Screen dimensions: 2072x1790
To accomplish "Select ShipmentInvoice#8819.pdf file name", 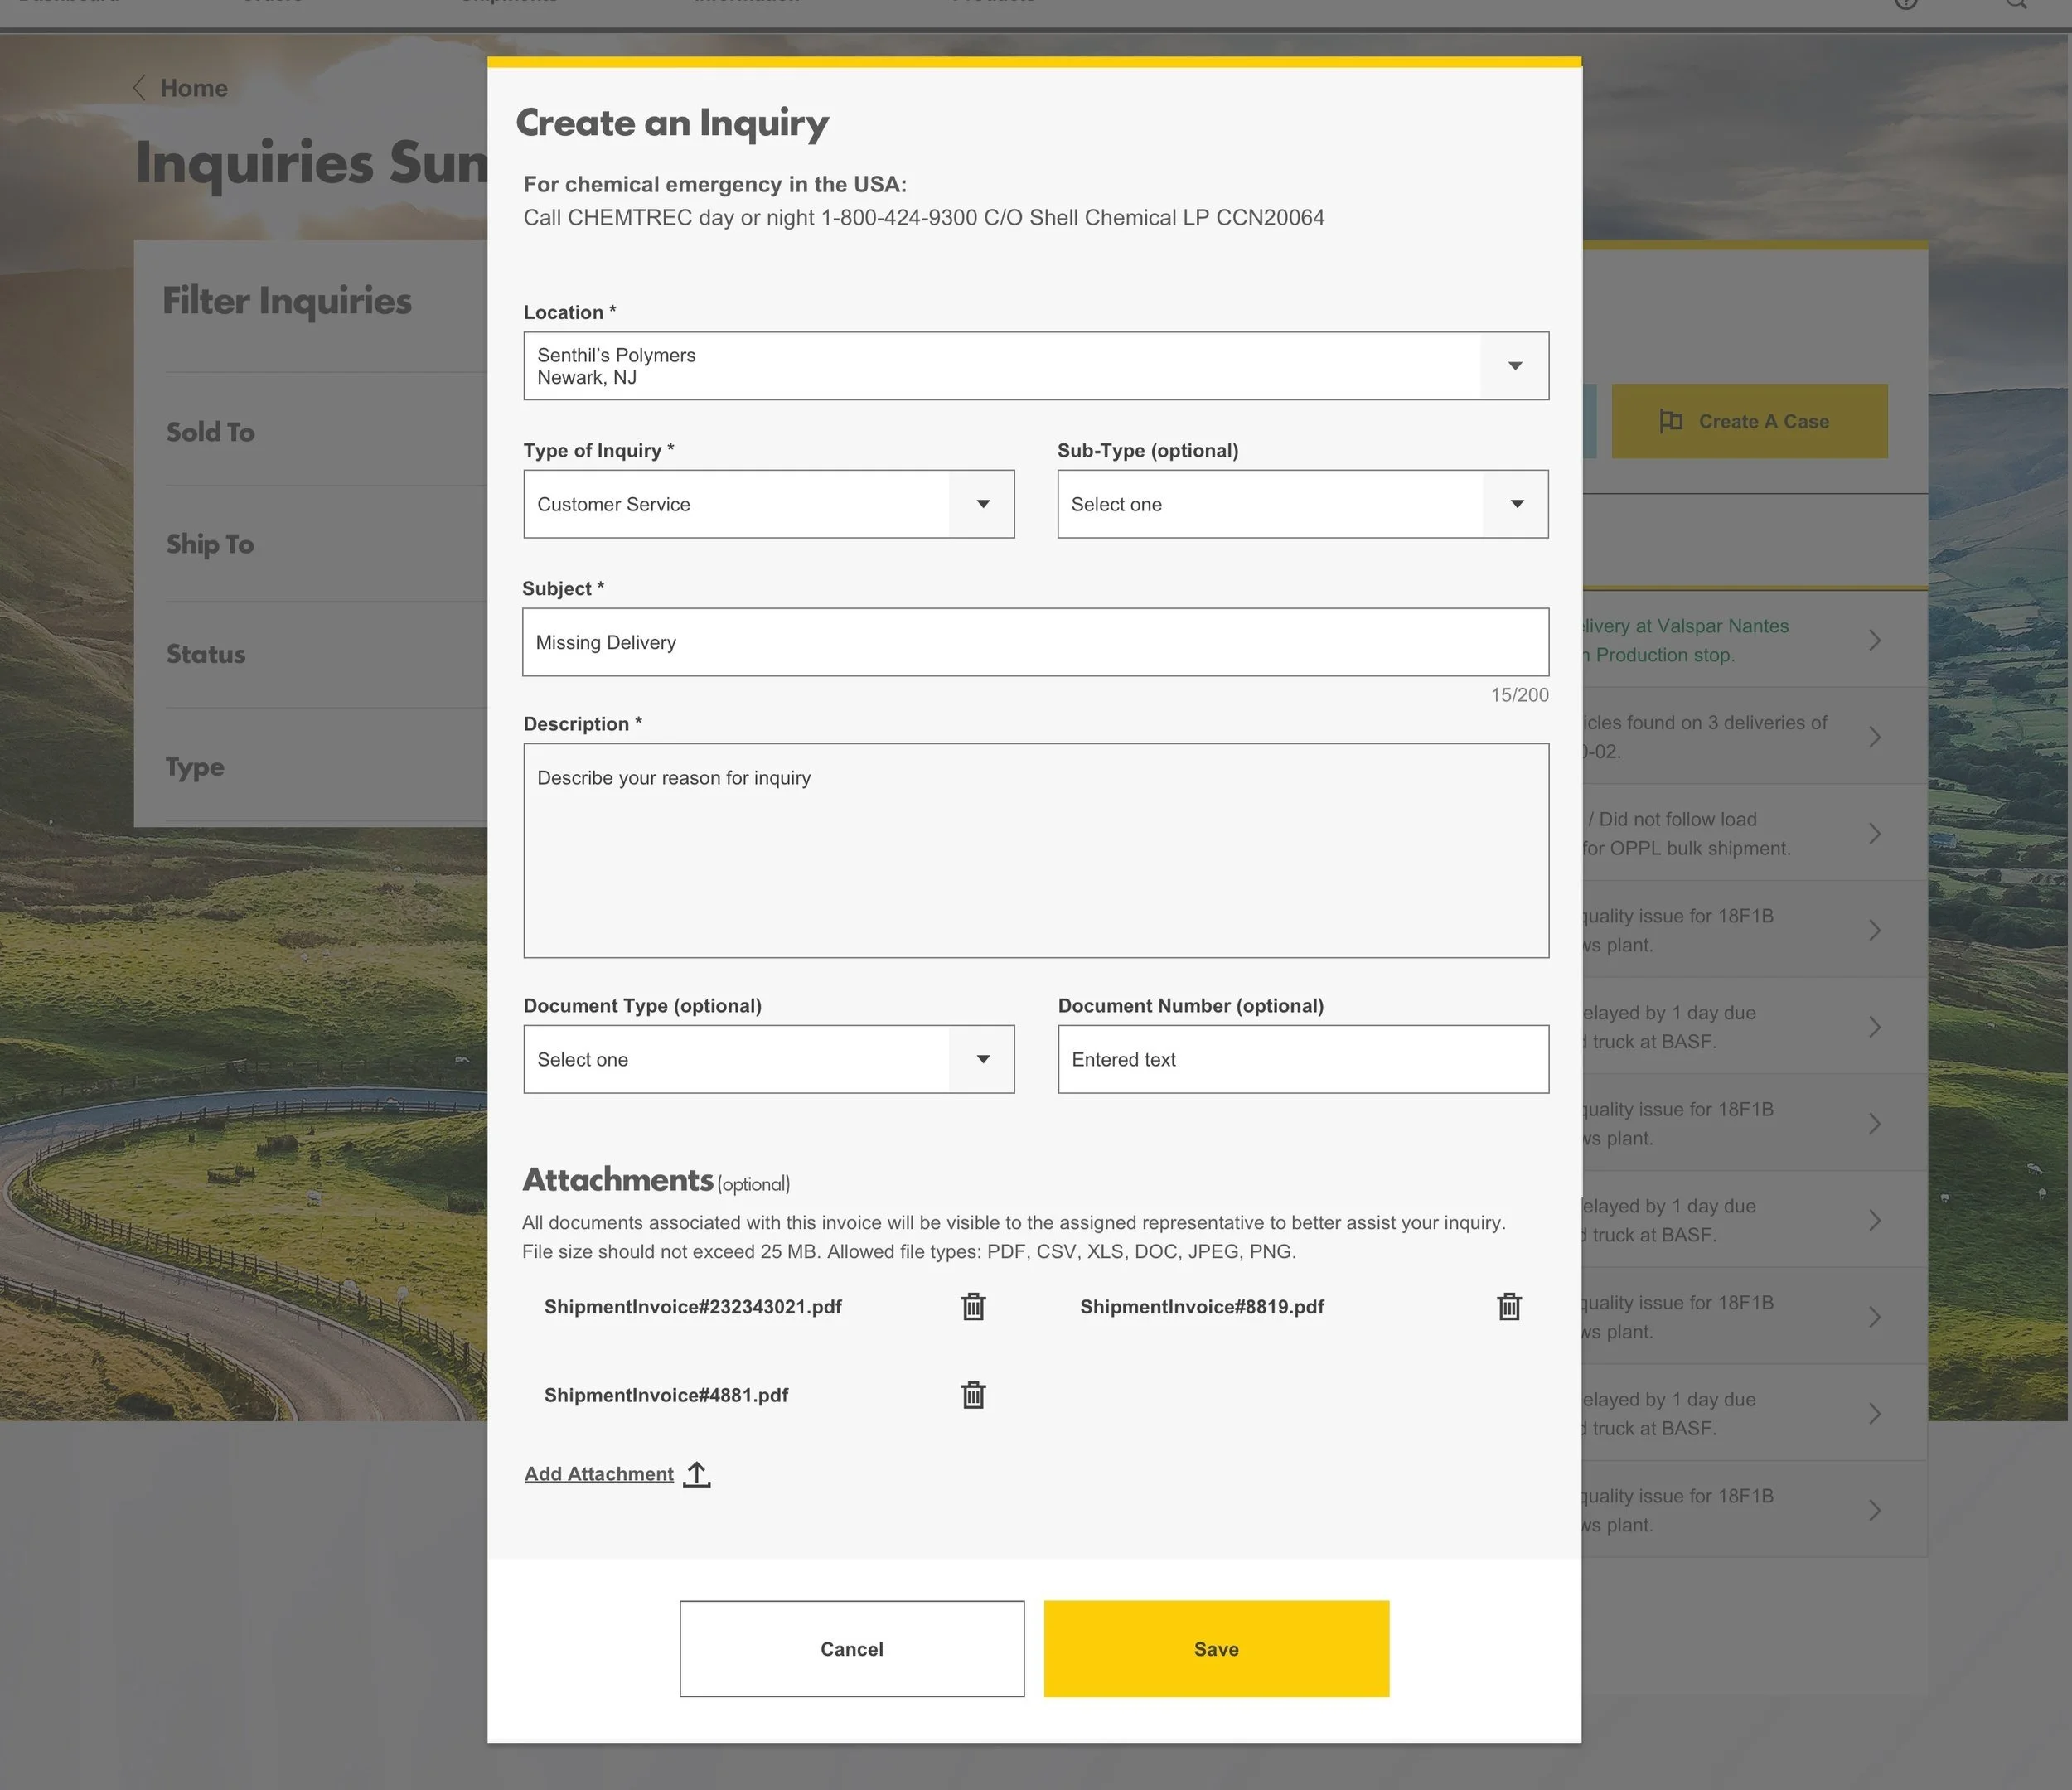I will coord(1202,1307).
